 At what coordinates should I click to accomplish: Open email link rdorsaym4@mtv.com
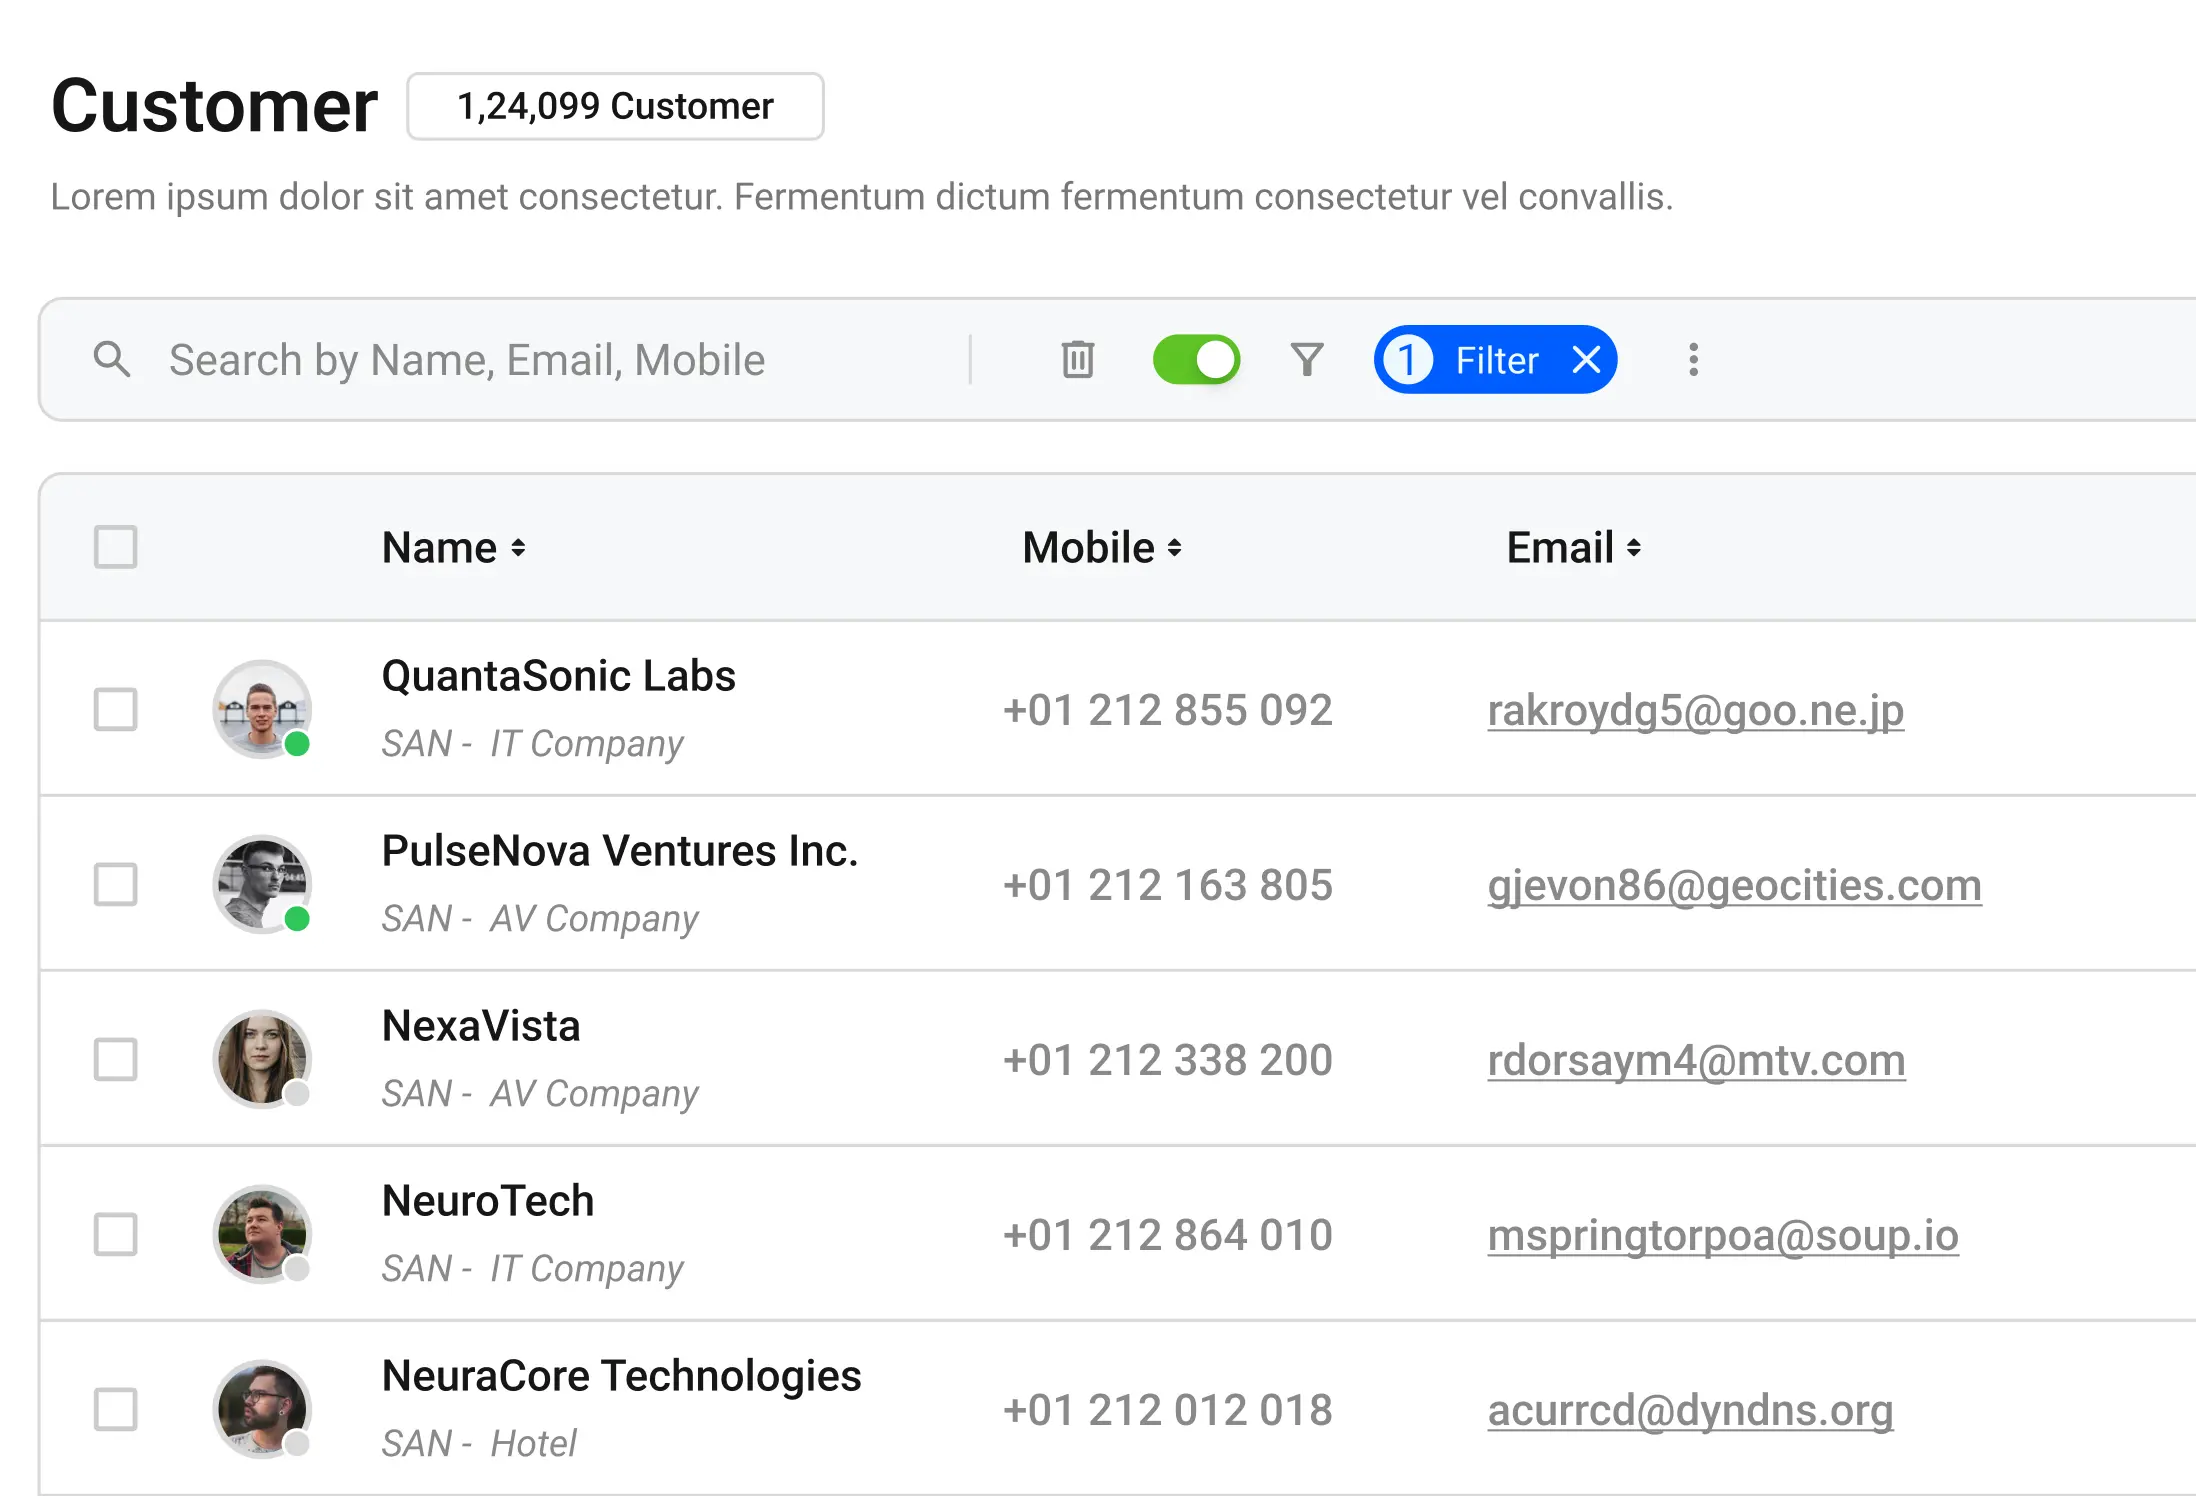point(1696,1060)
